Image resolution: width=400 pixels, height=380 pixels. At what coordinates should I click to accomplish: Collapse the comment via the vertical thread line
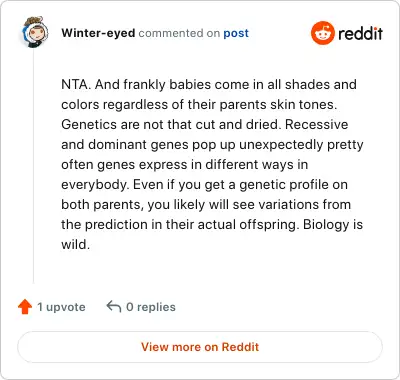pos(34,167)
